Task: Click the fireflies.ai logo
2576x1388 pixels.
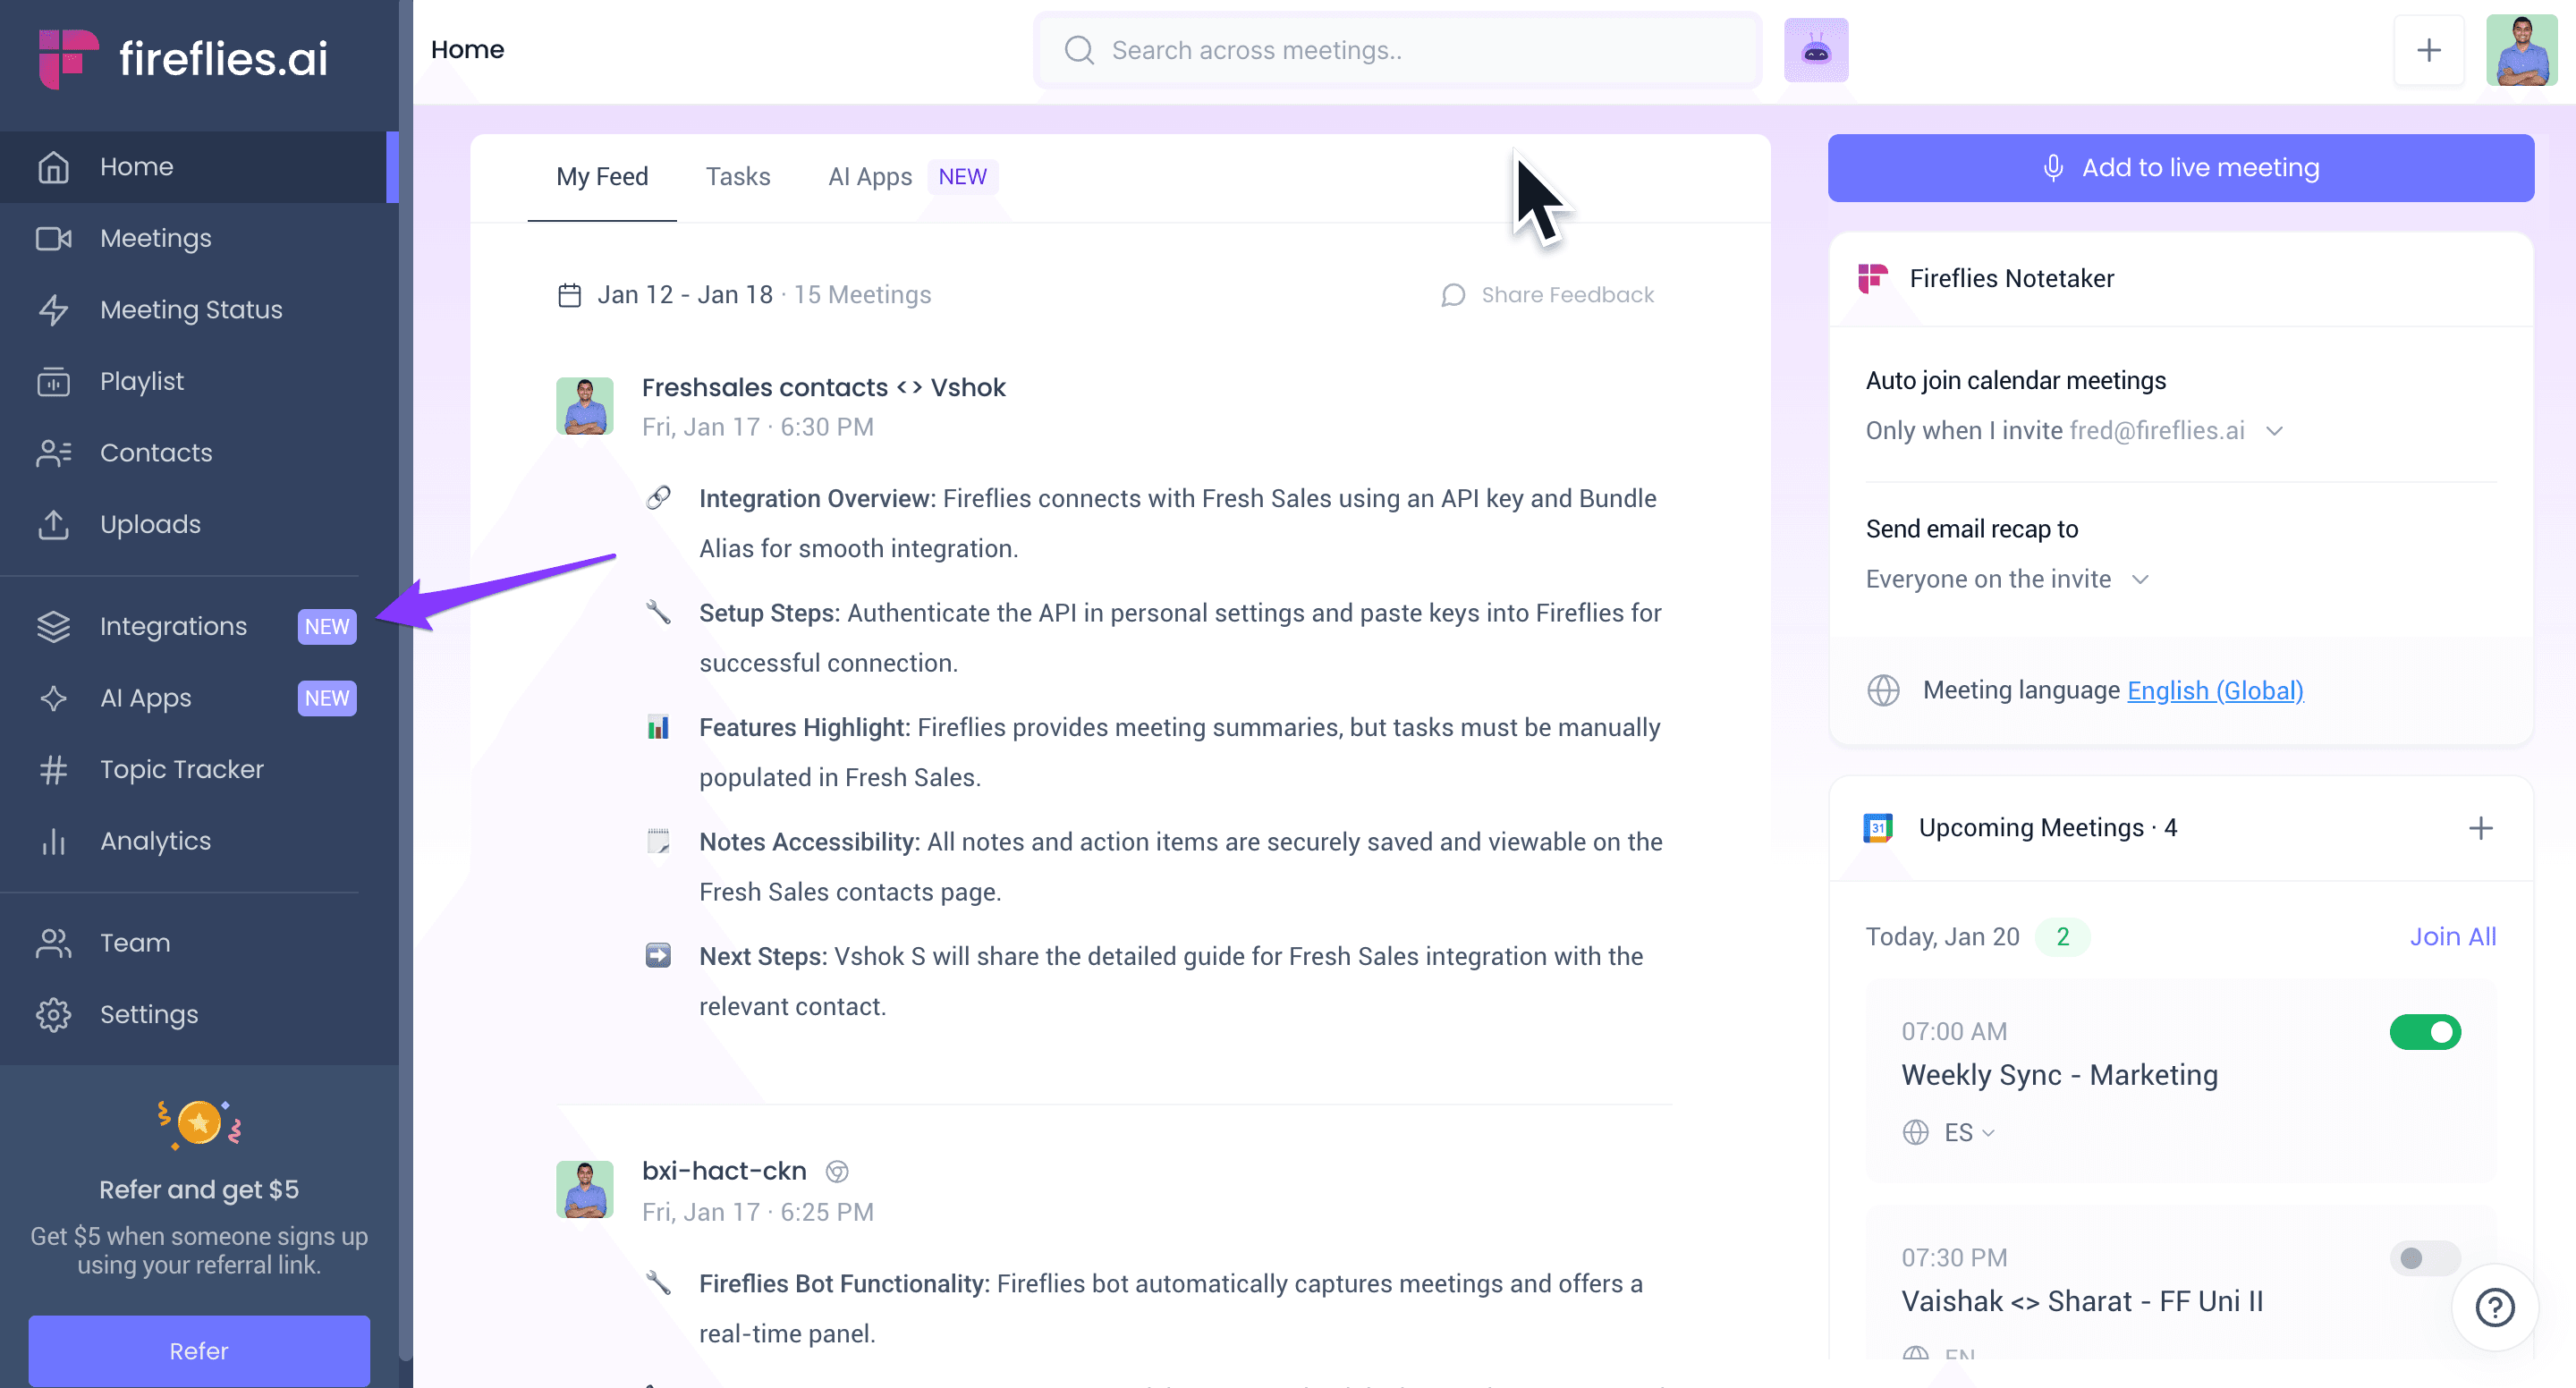Action: [183, 58]
